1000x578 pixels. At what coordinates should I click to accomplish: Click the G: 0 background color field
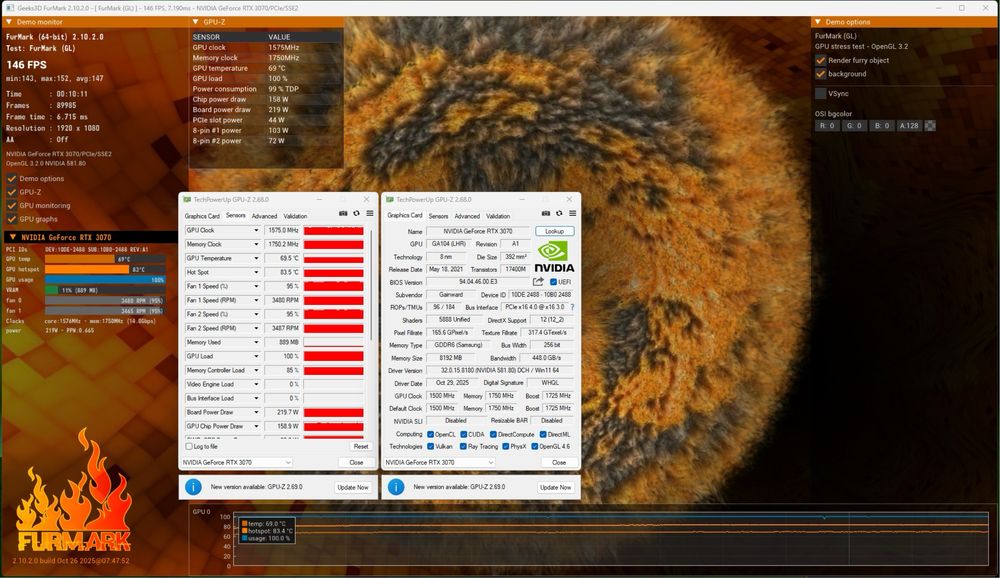(x=854, y=126)
